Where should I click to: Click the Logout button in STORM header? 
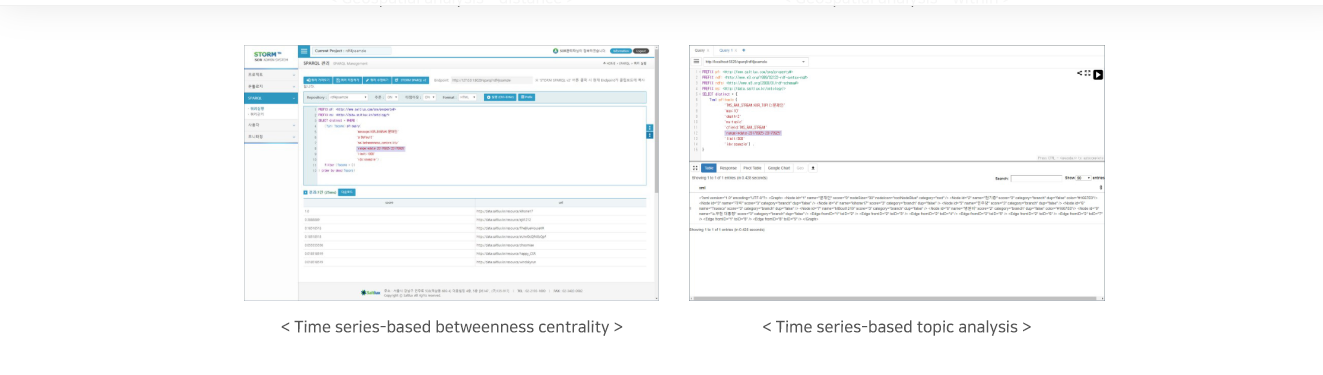click(x=641, y=51)
